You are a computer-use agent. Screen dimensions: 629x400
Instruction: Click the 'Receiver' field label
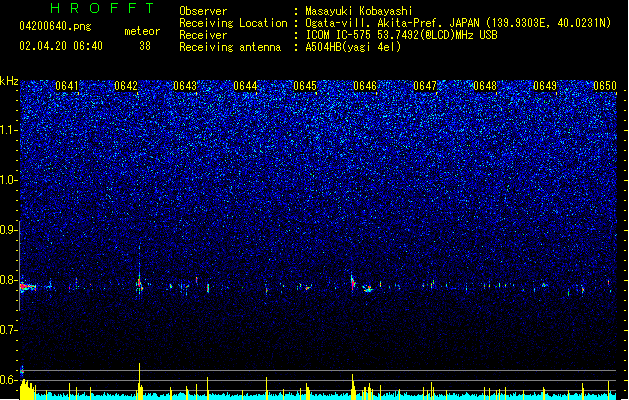coord(203,35)
